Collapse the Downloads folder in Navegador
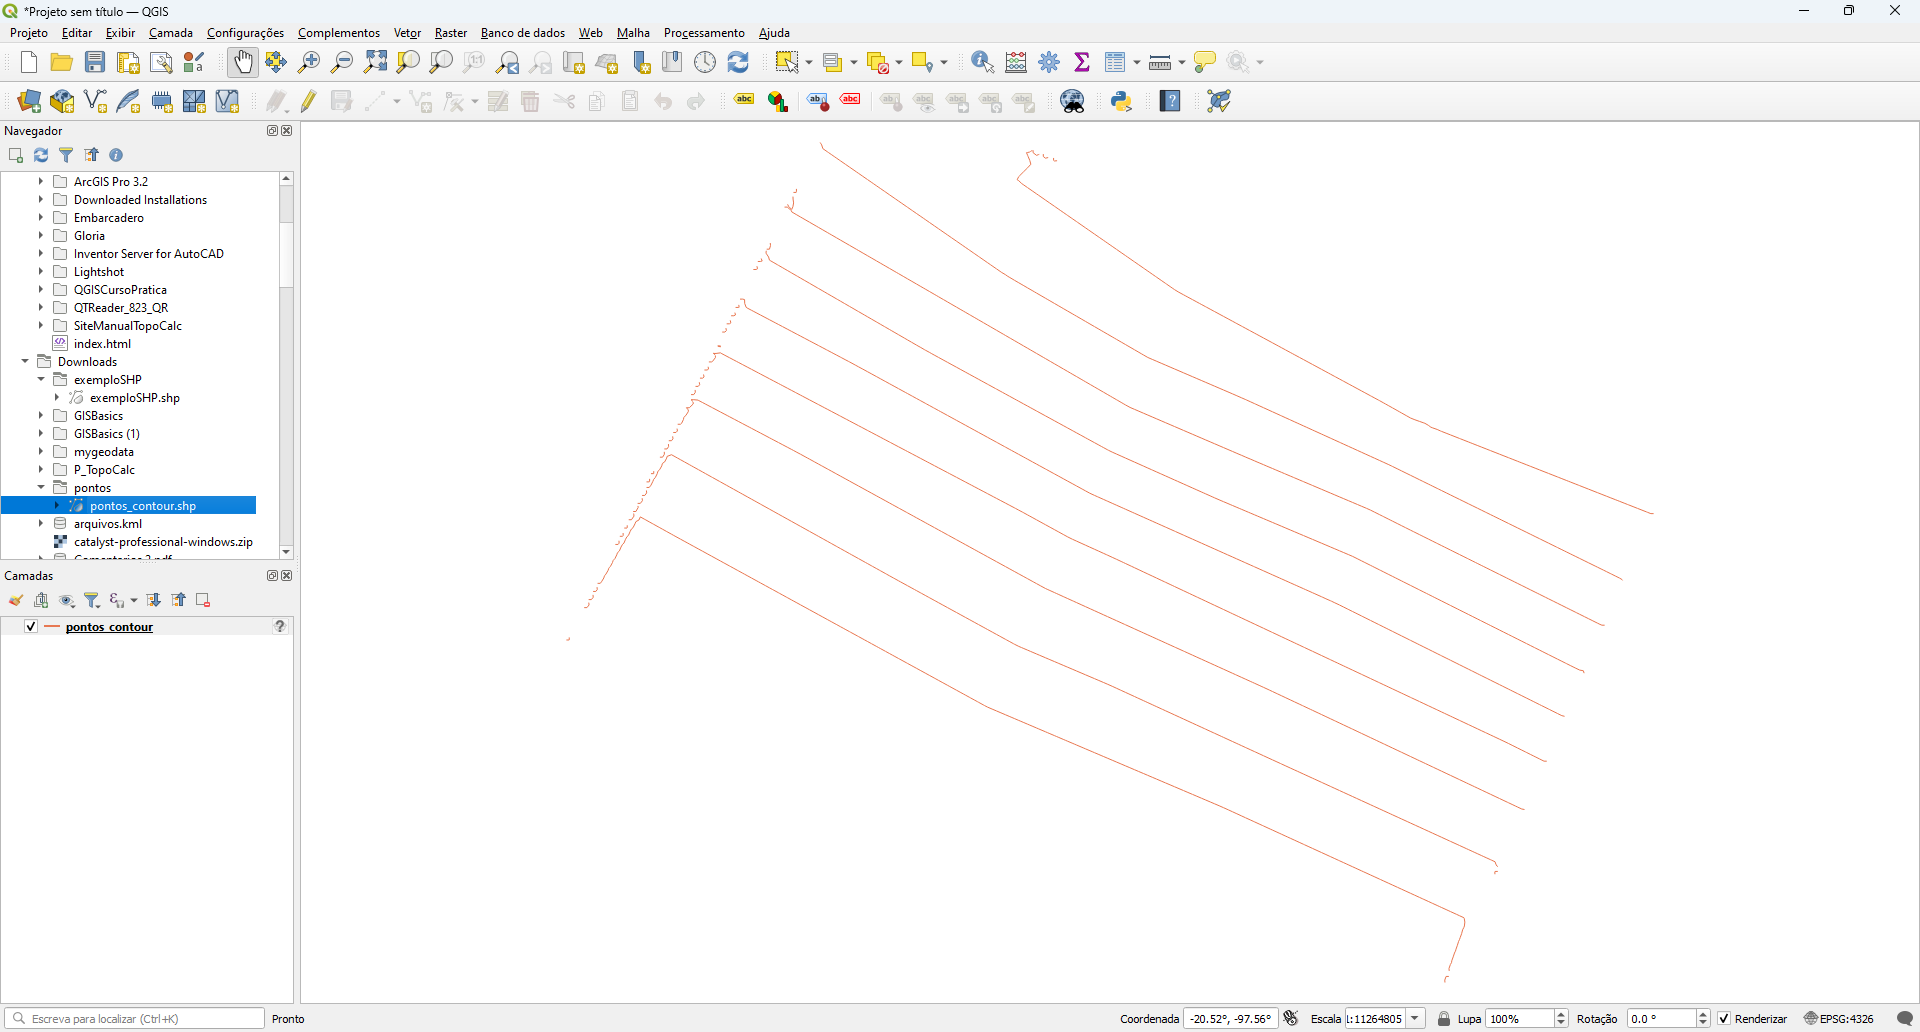This screenshot has height=1032, width=1920. pos(25,362)
